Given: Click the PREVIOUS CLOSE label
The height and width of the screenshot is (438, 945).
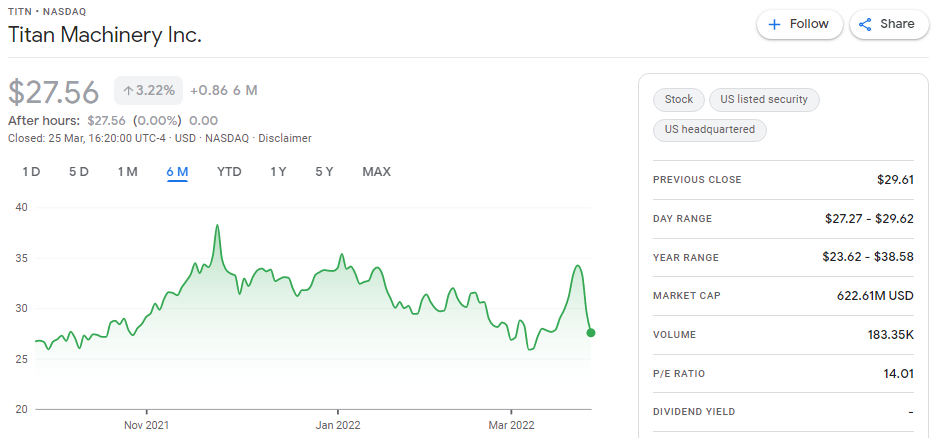Looking at the screenshot, I should [x=697, y=180].
